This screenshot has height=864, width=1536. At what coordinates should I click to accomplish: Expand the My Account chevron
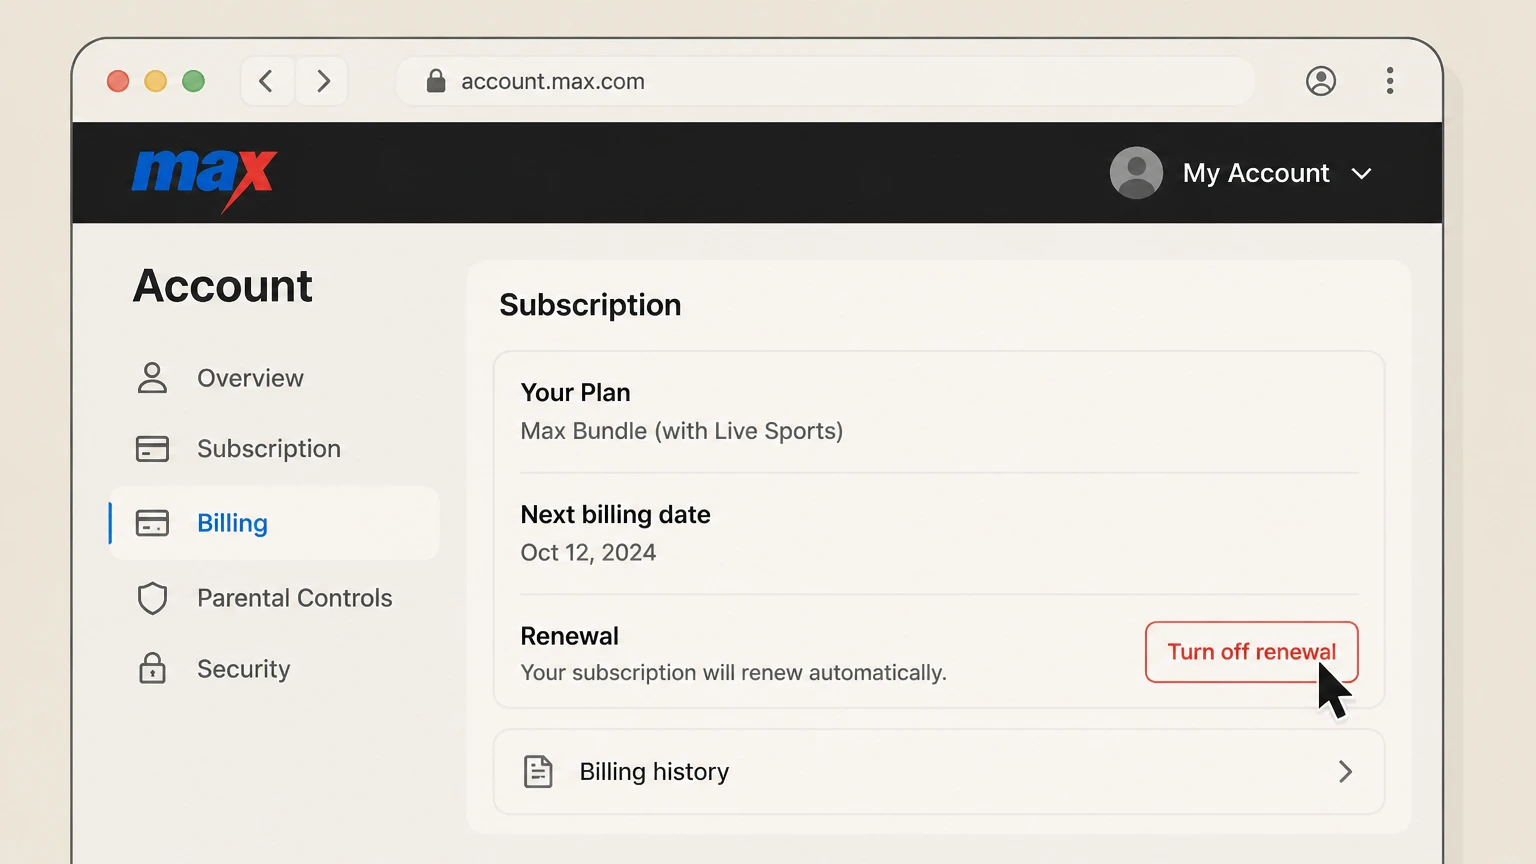(x=1361, y=174)
